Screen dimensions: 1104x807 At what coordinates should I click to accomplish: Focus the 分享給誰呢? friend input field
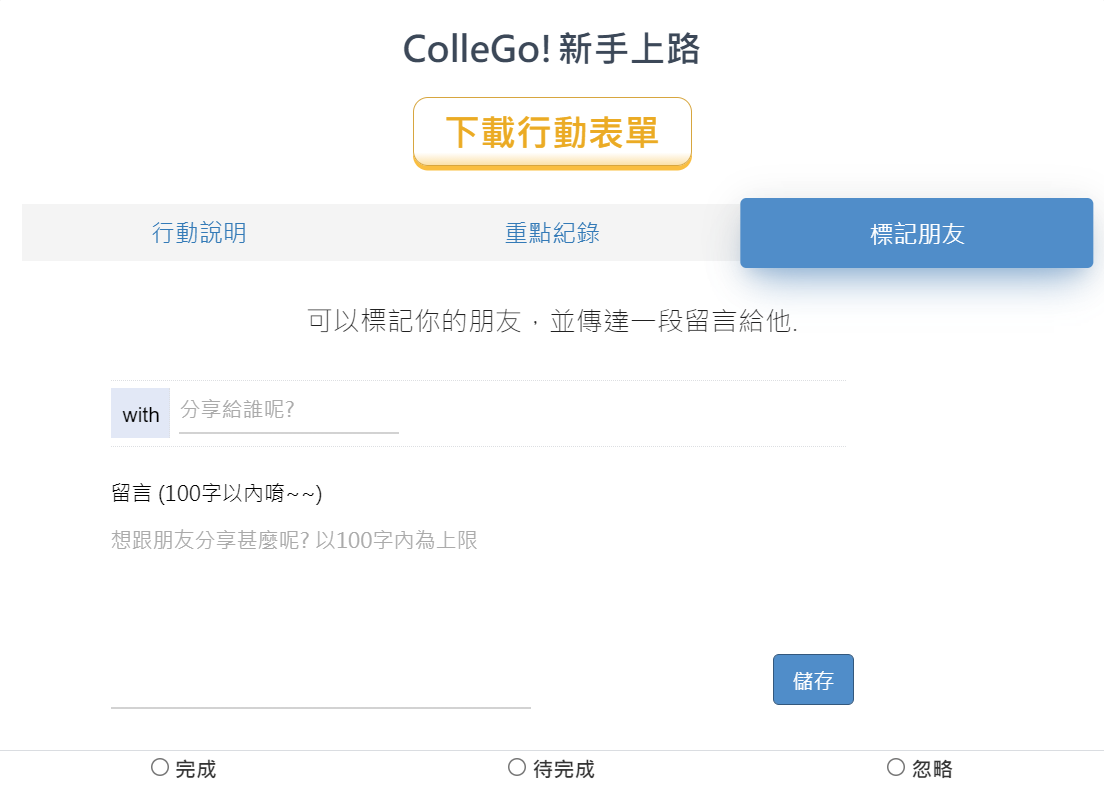(x=289, y=410)
